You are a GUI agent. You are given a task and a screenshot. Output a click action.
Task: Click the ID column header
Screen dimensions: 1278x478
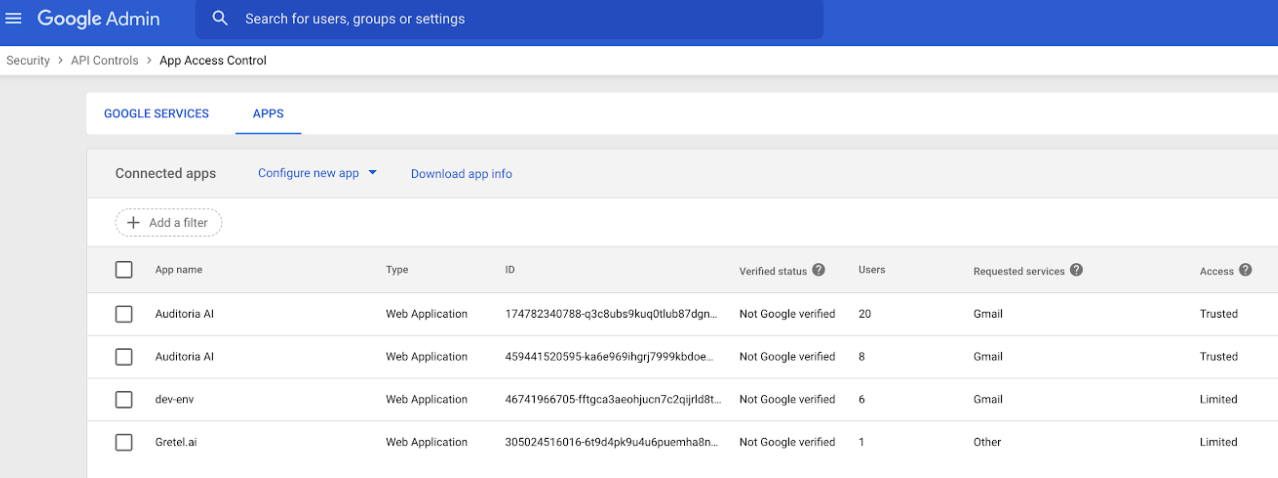click(510, 270)
